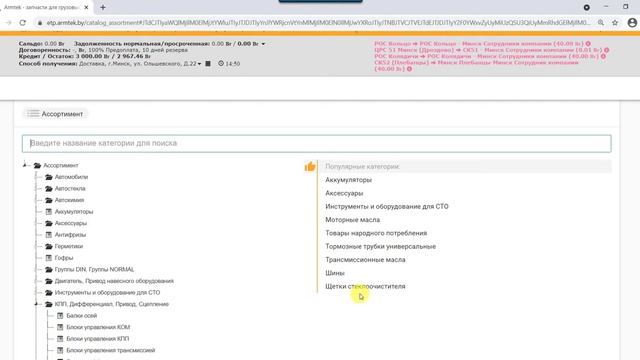Click the Ассортимент header button

[55, 114]
